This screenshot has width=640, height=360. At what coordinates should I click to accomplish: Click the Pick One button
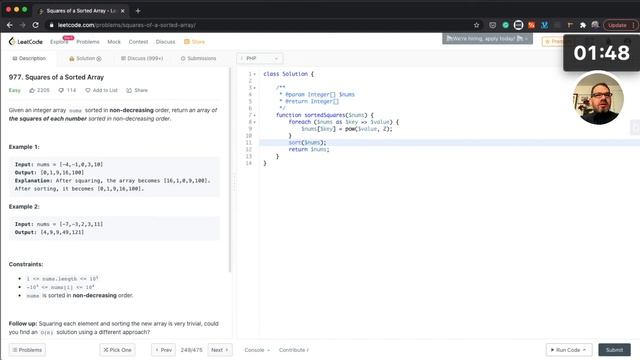pyautogui.click(x=118, y=350)
